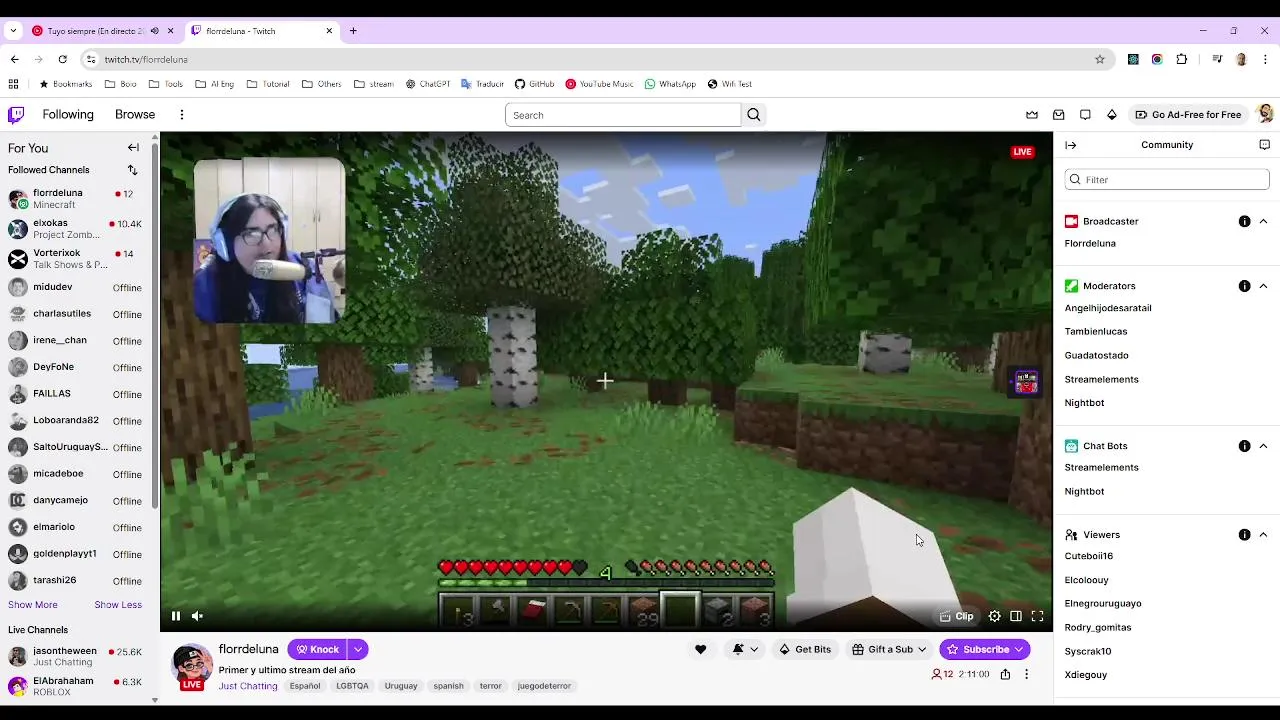Sort the Followed Channels list
This screenshot has height=720, width=1280.
(132, 170)
